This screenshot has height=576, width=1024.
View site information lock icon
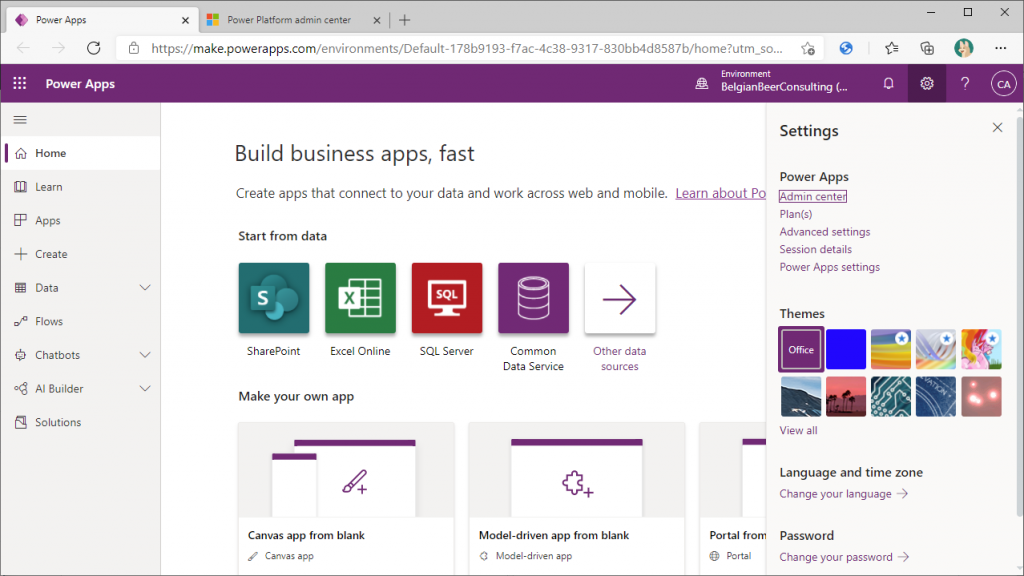(134, 48)
